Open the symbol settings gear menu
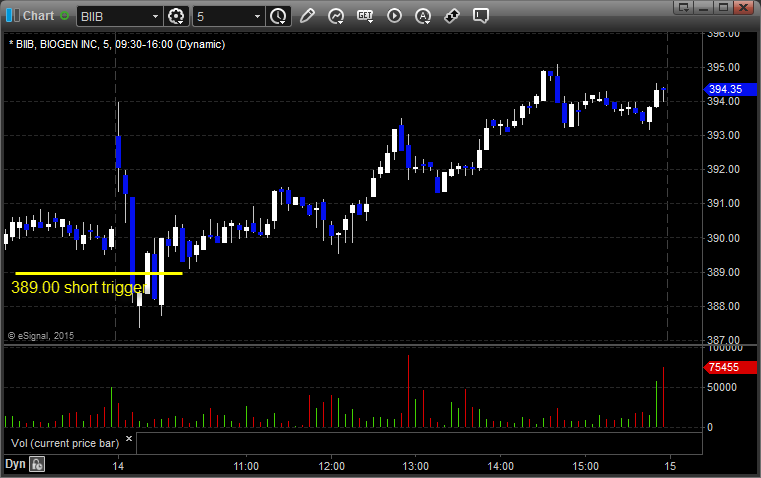 (x=176, y=16)
